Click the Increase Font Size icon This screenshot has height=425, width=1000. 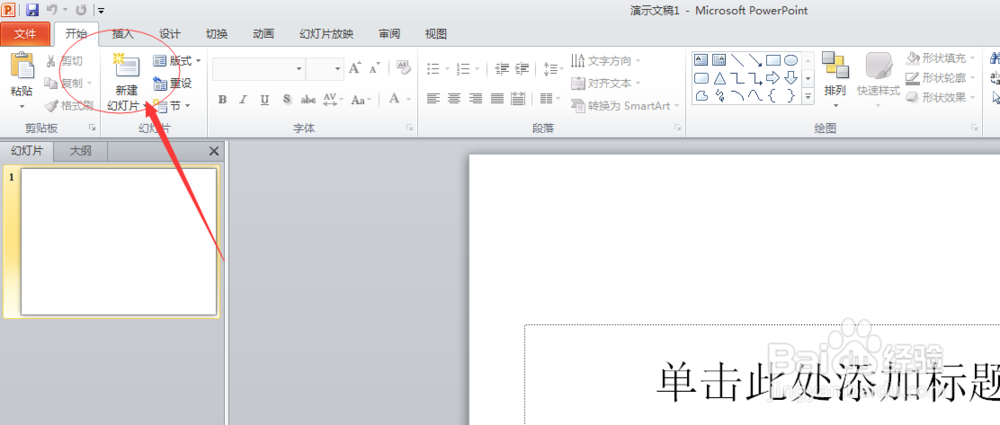coord(355,68)
